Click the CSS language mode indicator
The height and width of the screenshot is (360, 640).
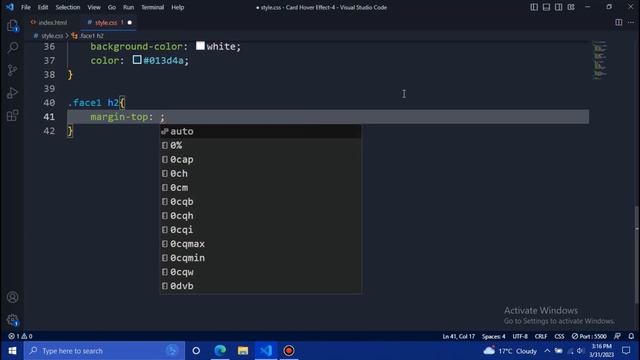click(559, 336)
